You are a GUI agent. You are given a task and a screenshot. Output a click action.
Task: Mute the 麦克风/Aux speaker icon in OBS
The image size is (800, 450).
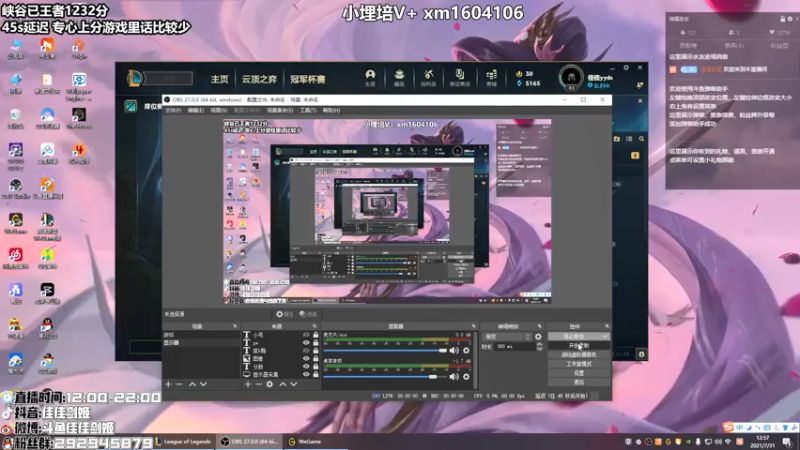coord(454,351)
